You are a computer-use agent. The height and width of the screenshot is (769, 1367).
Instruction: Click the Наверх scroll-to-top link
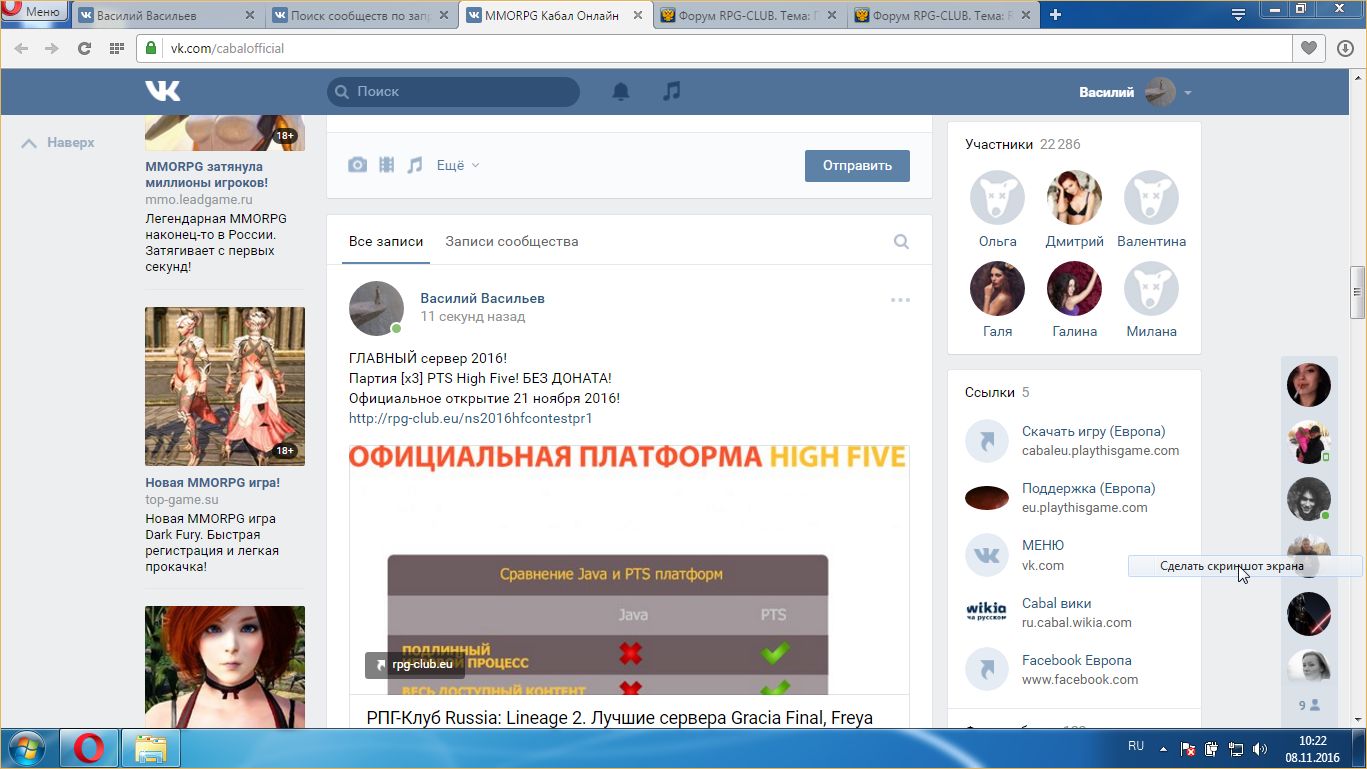[x=59, y=143]
